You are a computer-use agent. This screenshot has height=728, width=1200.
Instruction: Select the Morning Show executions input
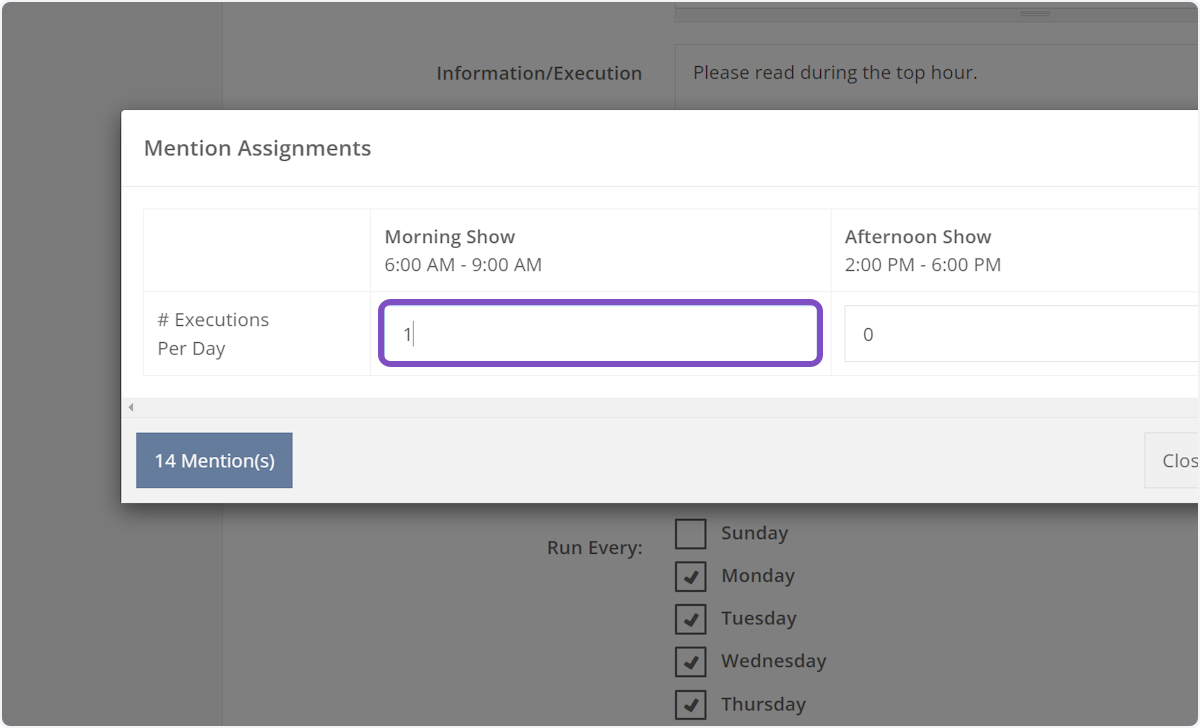tap(599, 333)
